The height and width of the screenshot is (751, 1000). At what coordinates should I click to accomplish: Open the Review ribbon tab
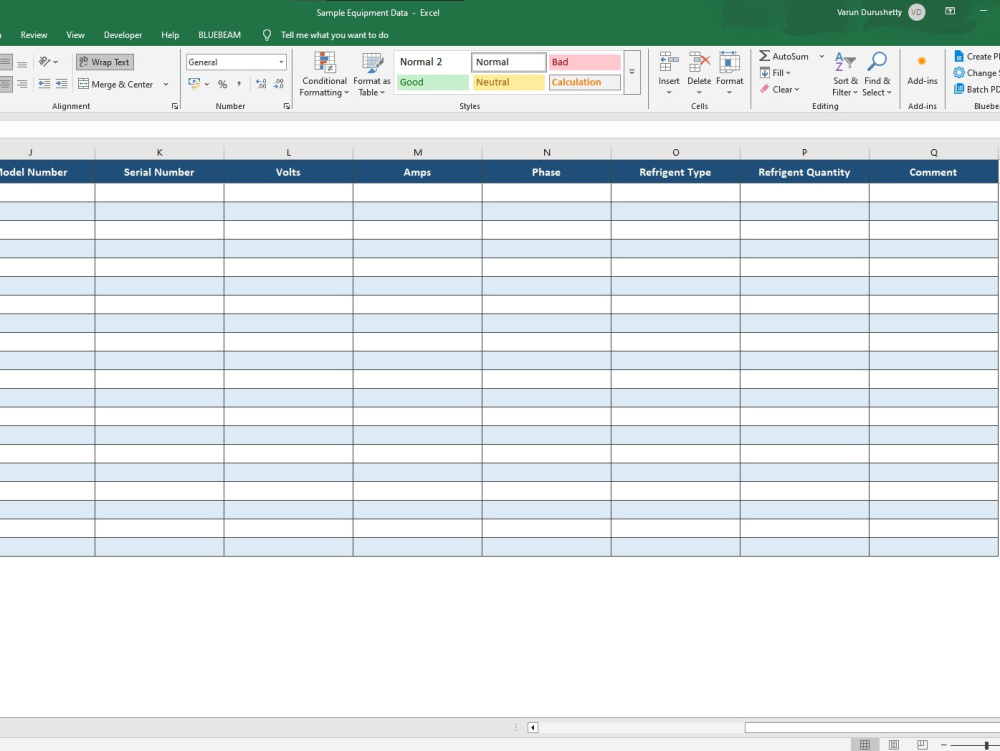[34, 35]
